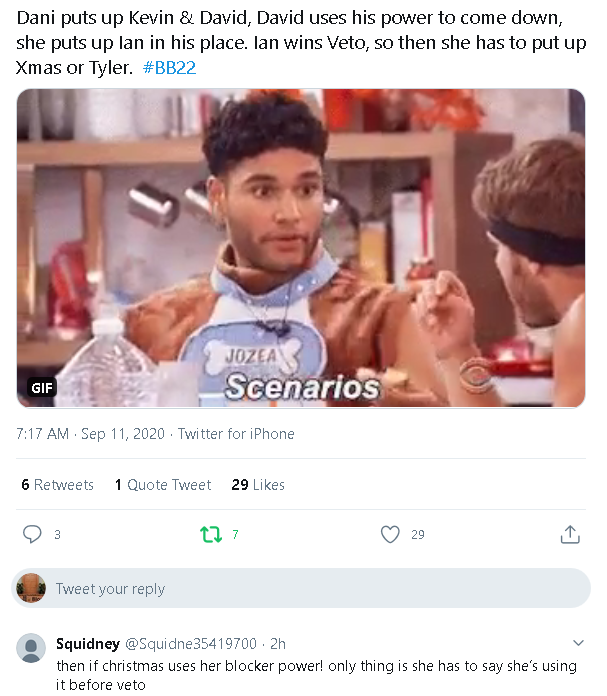Click Squidney's gray avatar icon
Image resolution: width=607 pixels, height=696 pixels.
[31, 648]
